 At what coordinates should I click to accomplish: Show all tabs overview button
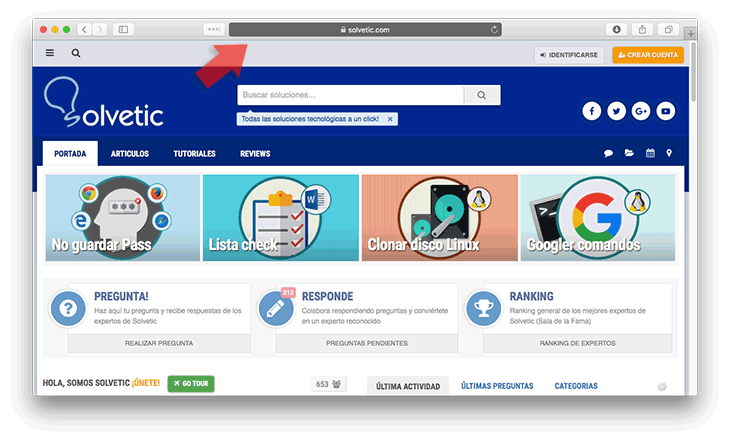pyautogui.click(x=669, y=29)
